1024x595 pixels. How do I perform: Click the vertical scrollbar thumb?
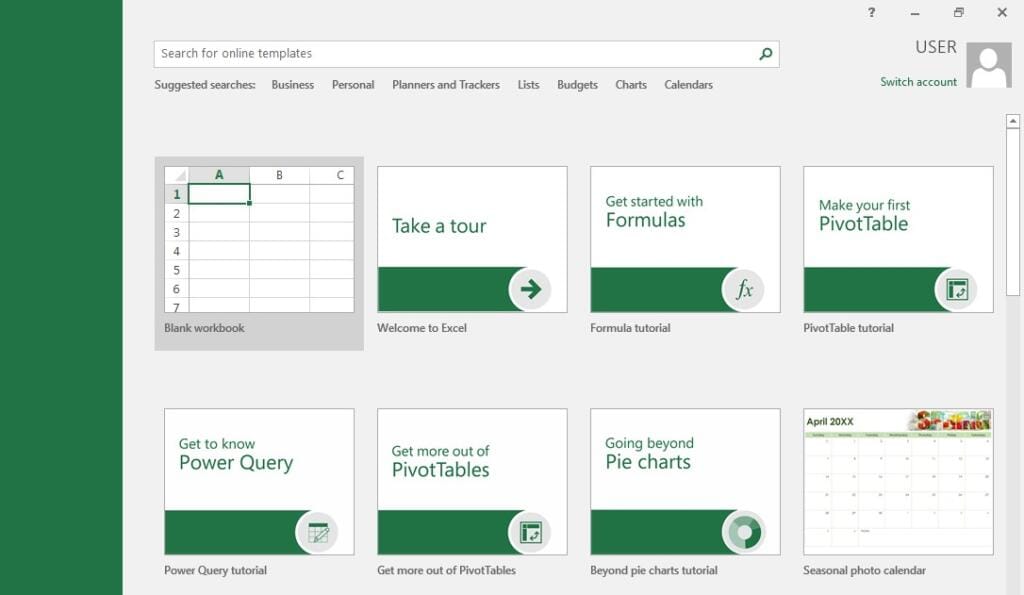[1012, 212]
